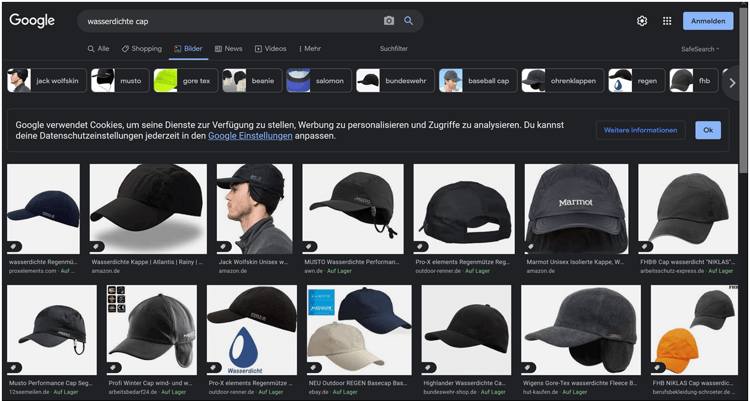Click arbeitsschutz-express.de source text

672,271
